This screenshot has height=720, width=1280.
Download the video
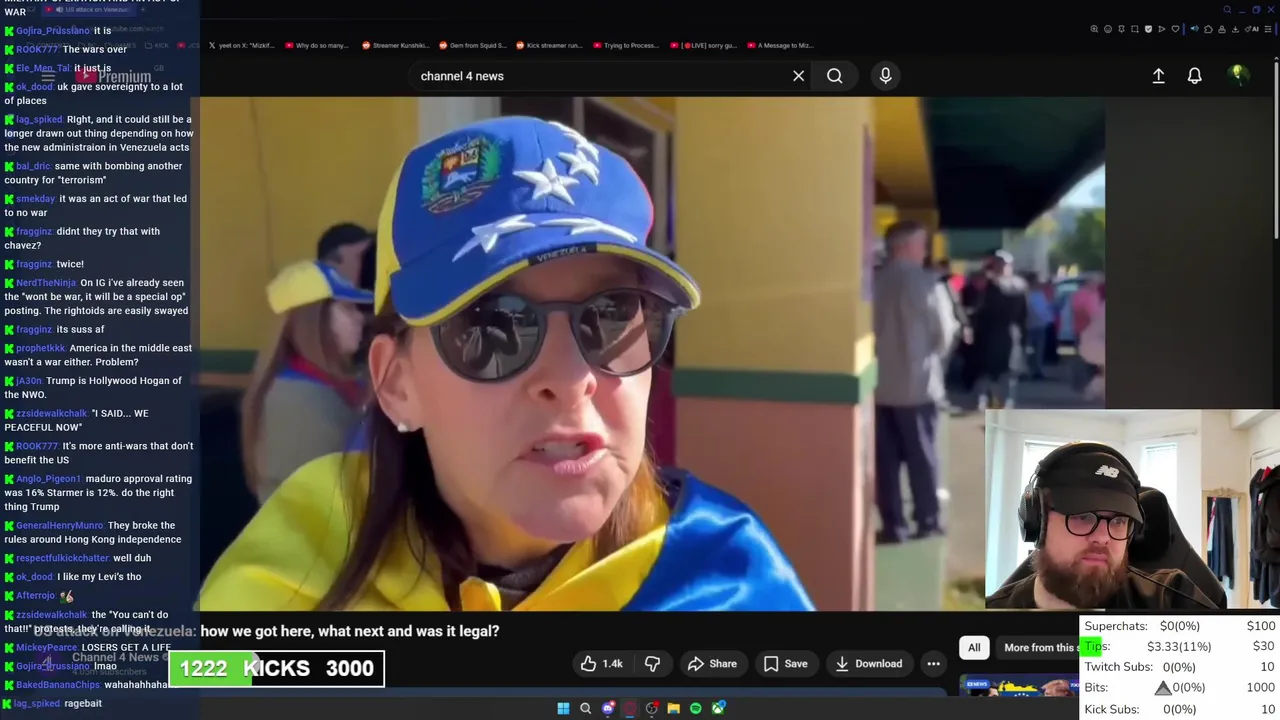868,664
